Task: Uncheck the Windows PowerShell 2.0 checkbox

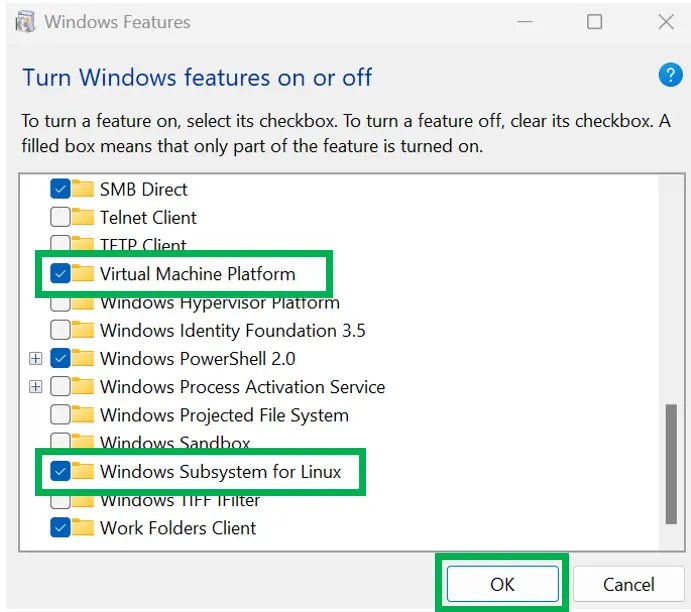Action: (x=60, y=358)
